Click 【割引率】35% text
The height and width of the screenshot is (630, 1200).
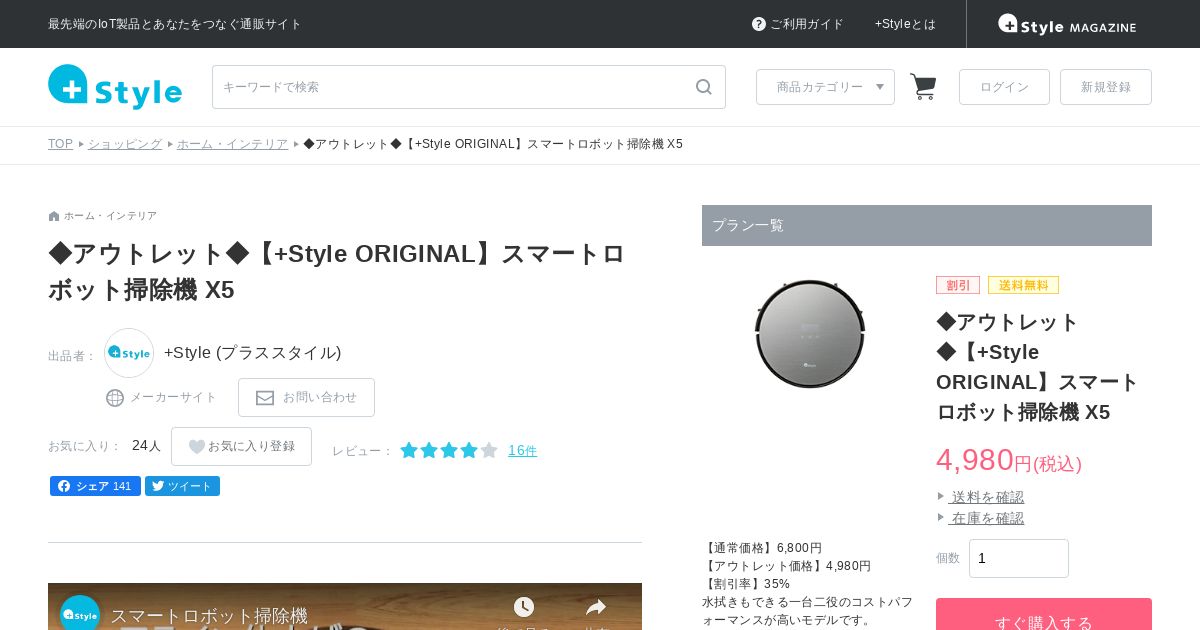[x=746, y=584]
